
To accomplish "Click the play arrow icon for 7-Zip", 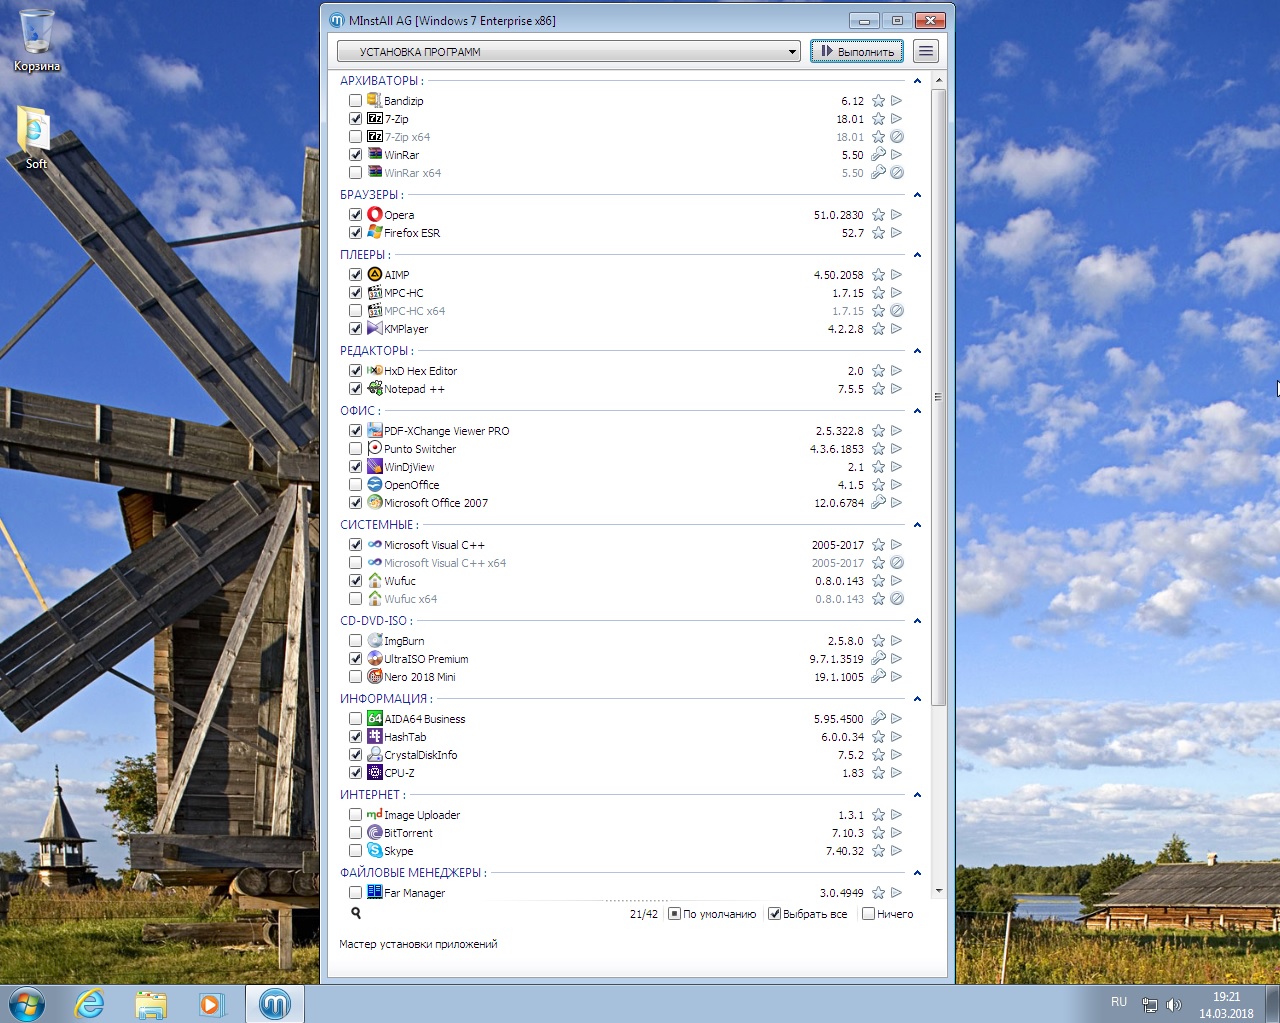I will (897, 119).
